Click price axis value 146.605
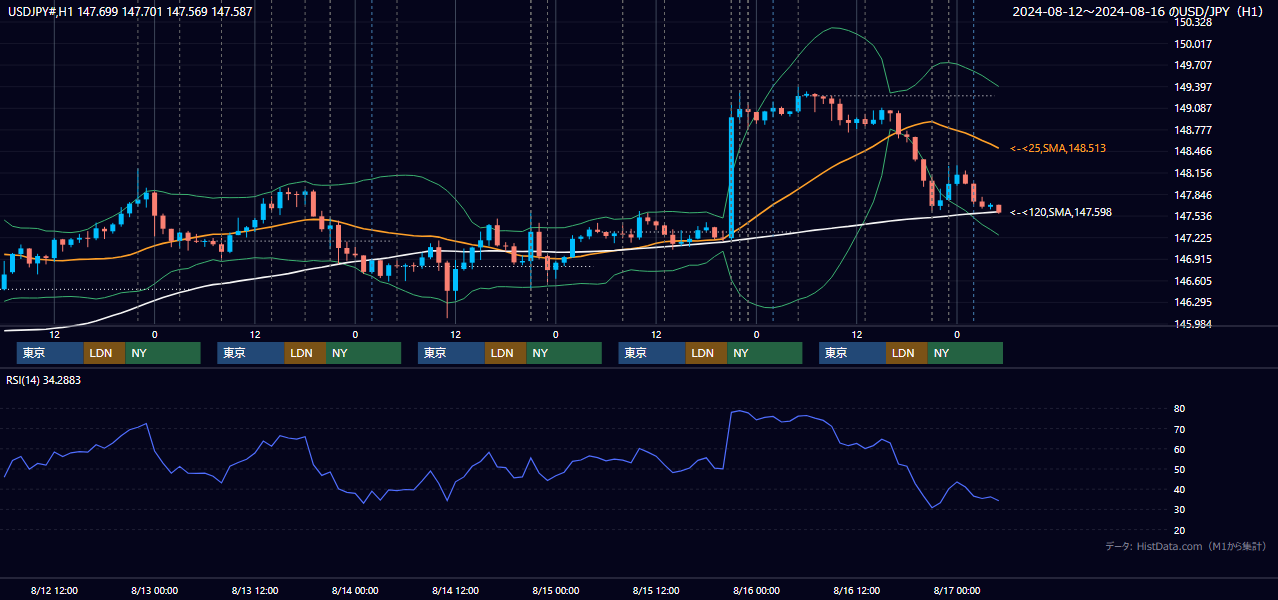 click(1194, 281)
